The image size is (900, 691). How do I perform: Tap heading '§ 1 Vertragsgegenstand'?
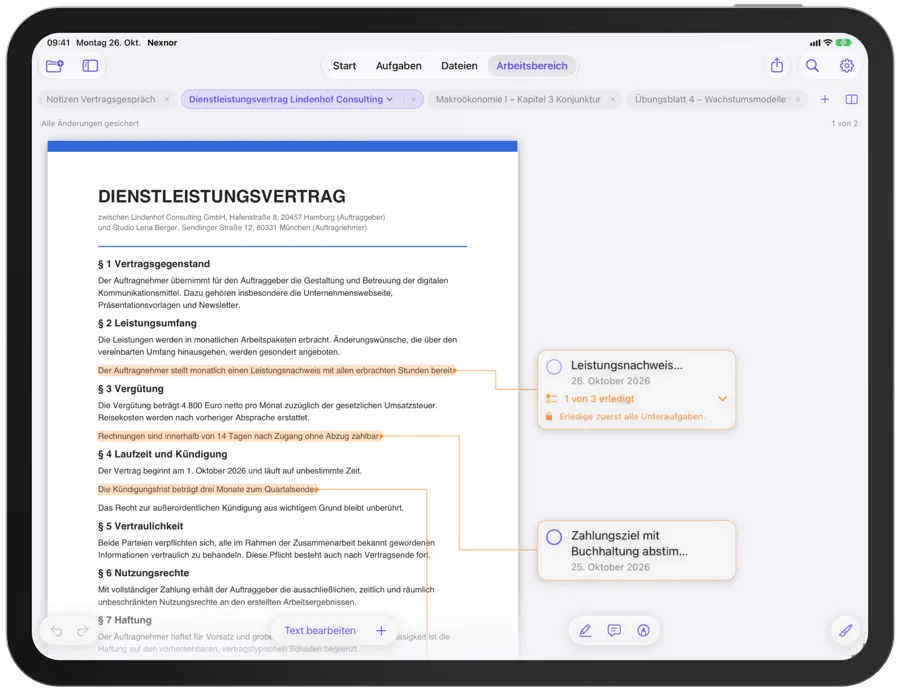154,264
